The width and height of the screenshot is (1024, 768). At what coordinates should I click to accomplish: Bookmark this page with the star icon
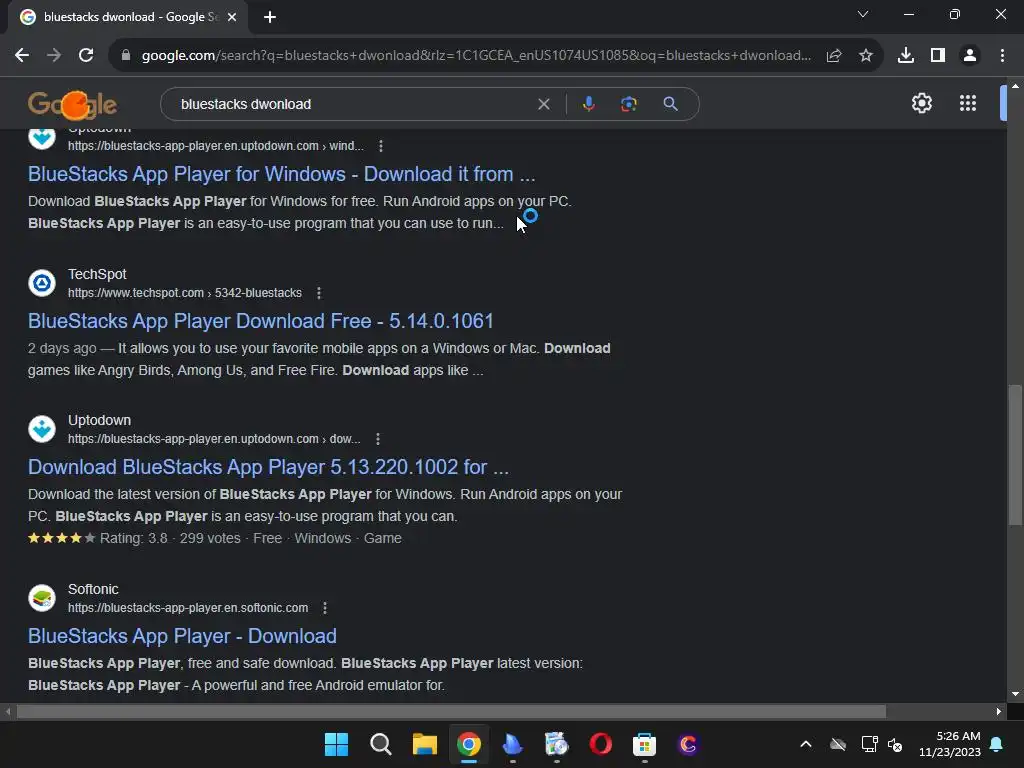866,56
